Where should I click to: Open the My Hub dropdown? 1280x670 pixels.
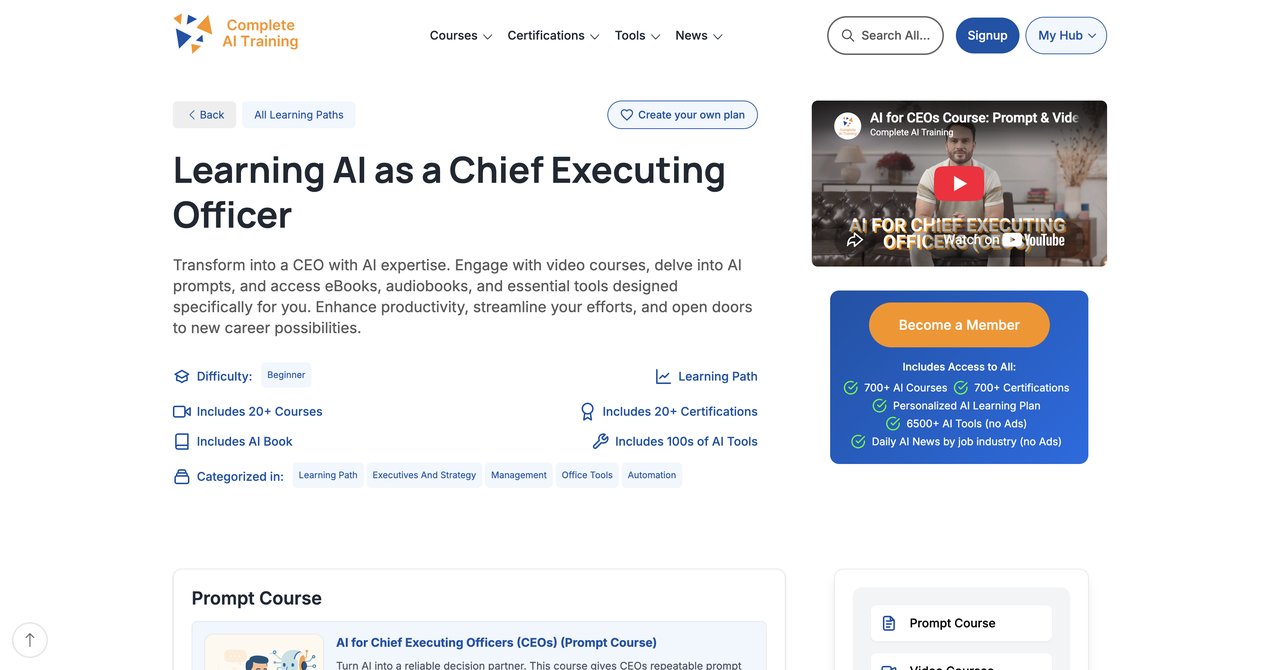click(x=1066, y=35)
